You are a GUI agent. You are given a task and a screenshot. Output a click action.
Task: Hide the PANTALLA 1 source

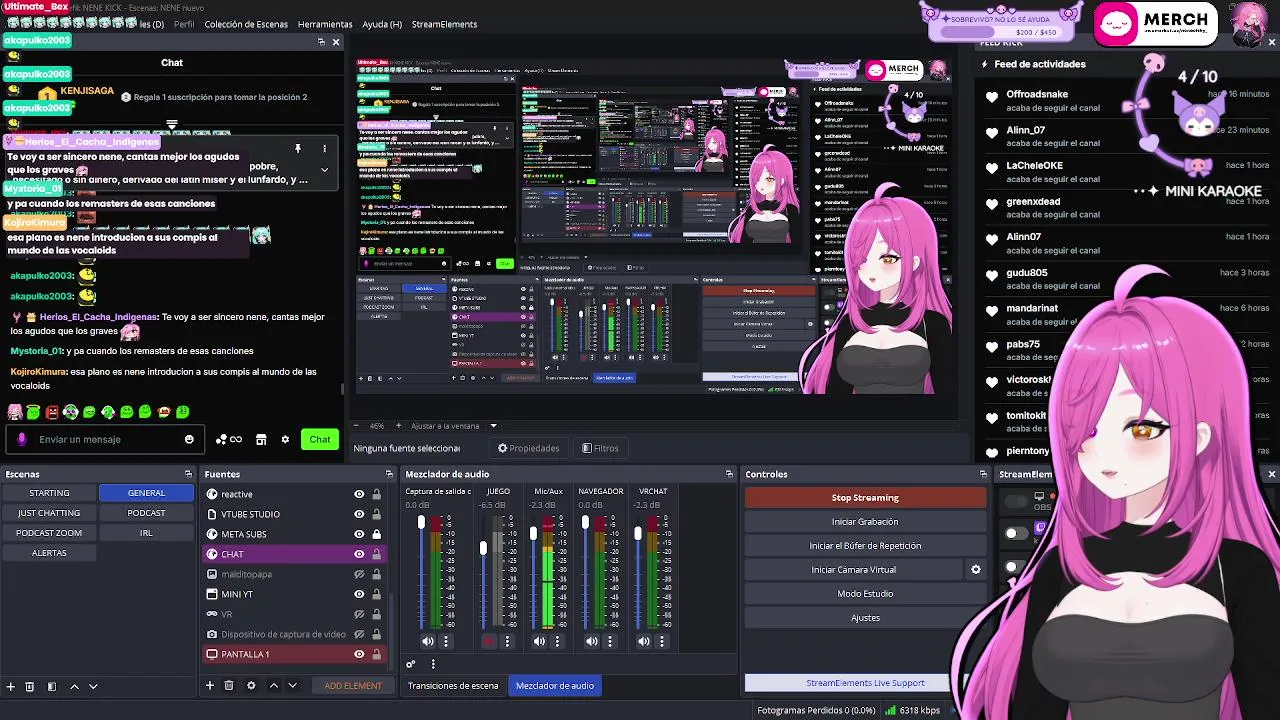click(x=359, y=654)
